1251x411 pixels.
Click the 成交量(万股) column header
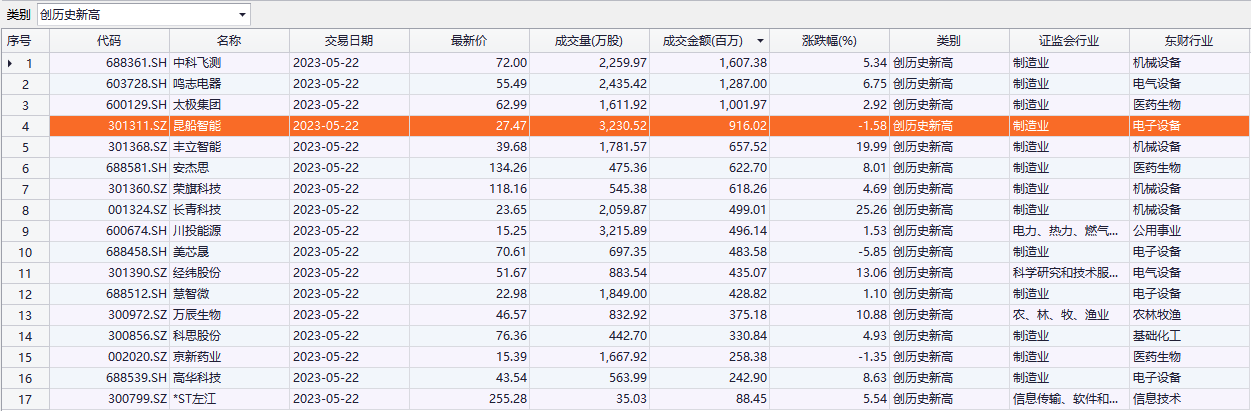(x=589, y=41)
